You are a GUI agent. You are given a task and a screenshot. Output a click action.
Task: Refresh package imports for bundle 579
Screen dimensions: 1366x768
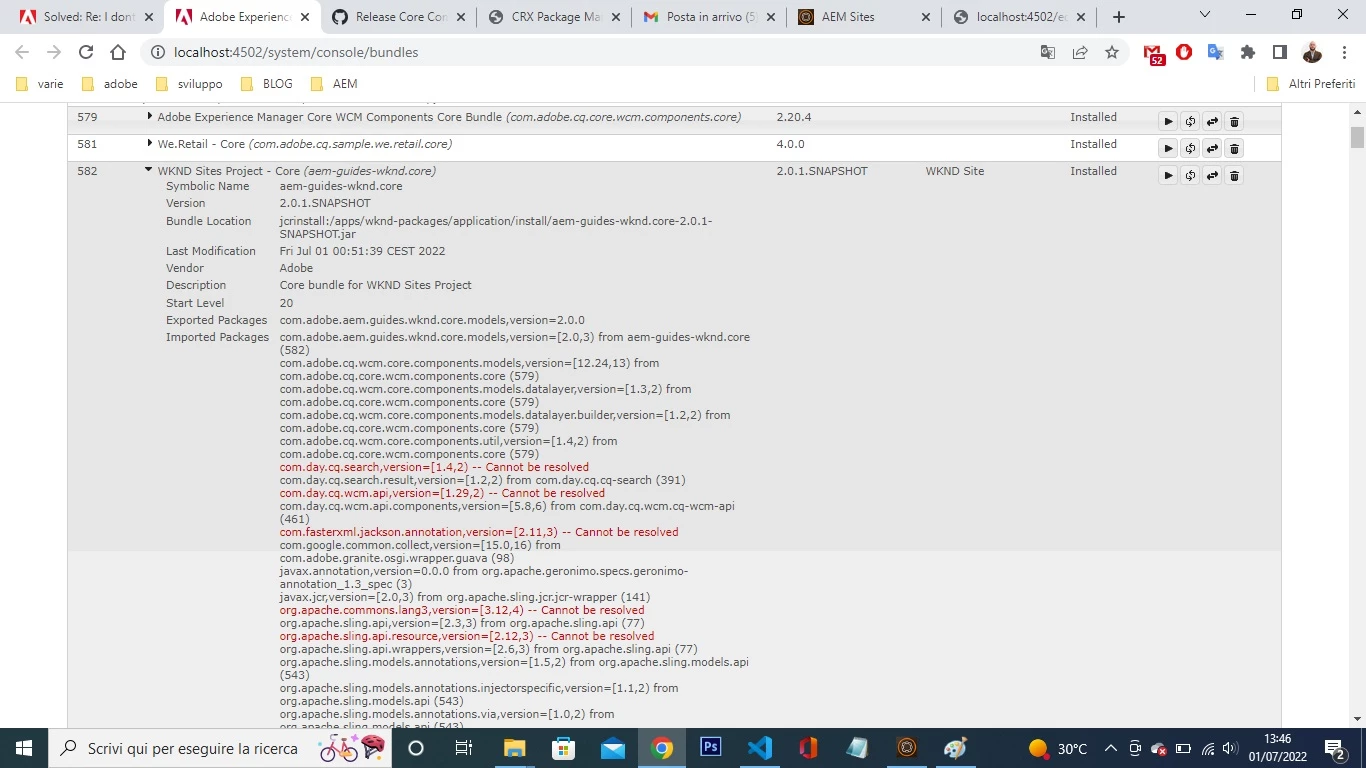point(1190,121)
